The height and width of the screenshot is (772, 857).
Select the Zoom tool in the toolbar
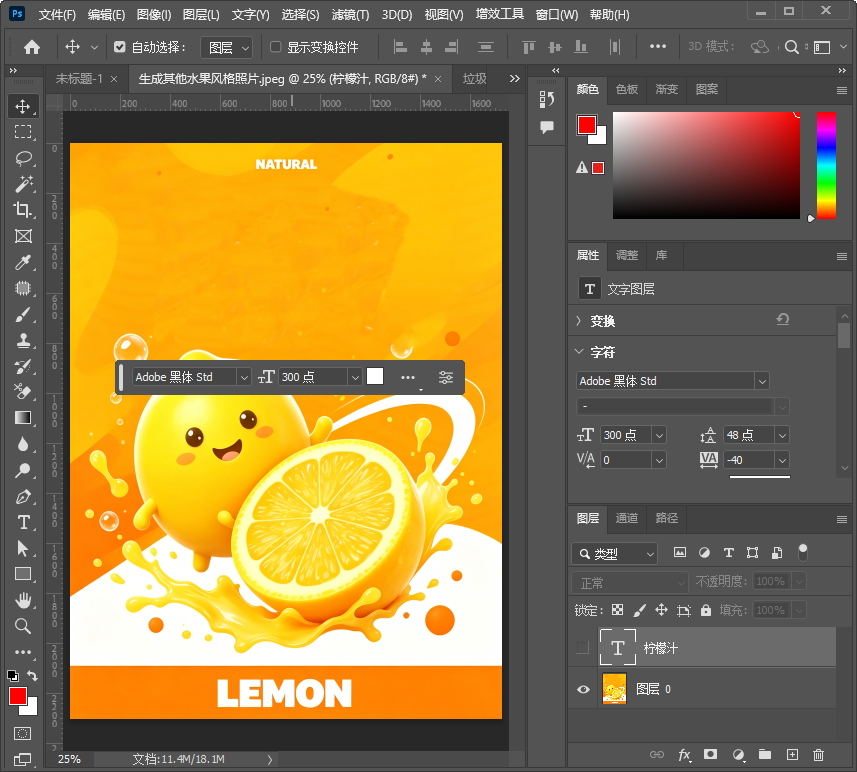(x=22, y=626)
